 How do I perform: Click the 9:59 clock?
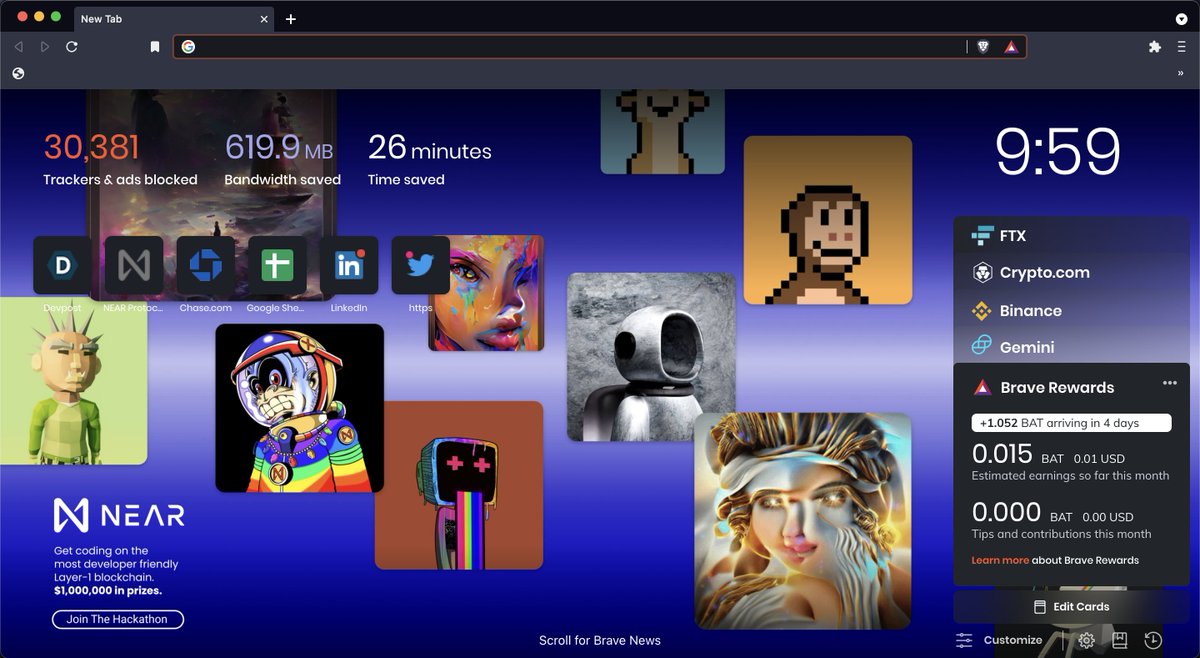click(1058, 152)
